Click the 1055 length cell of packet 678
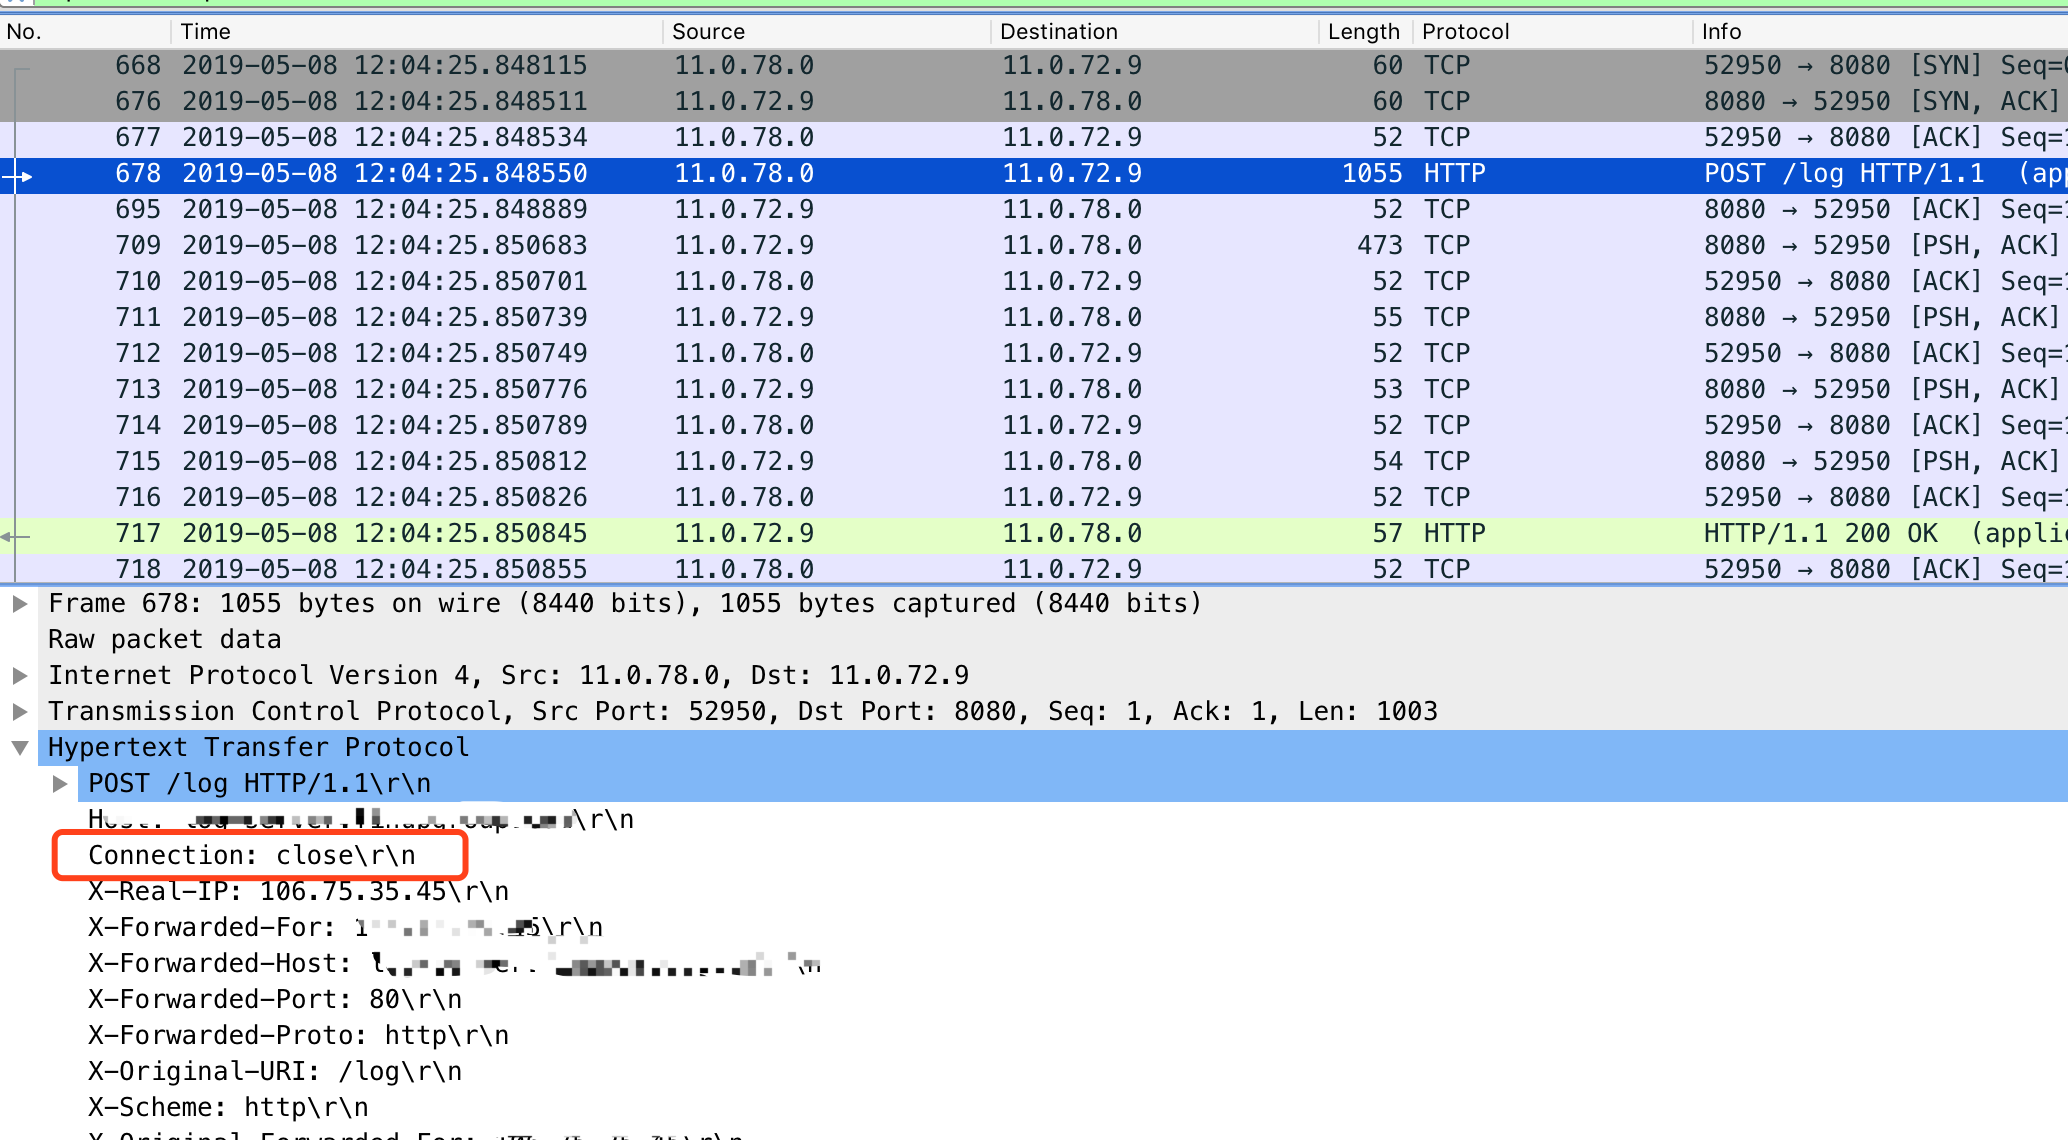 click(x=1372, y=174)
